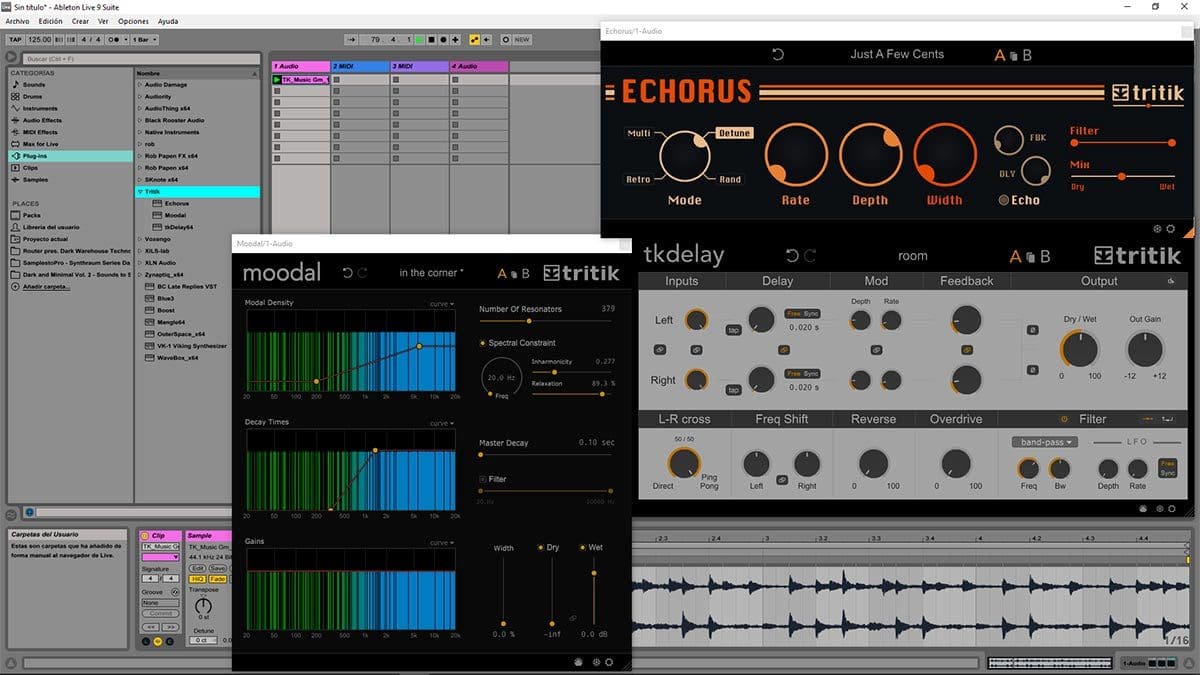
Task: Adjust the Moodal Inharmonicity slider
Action: [572, 372]
